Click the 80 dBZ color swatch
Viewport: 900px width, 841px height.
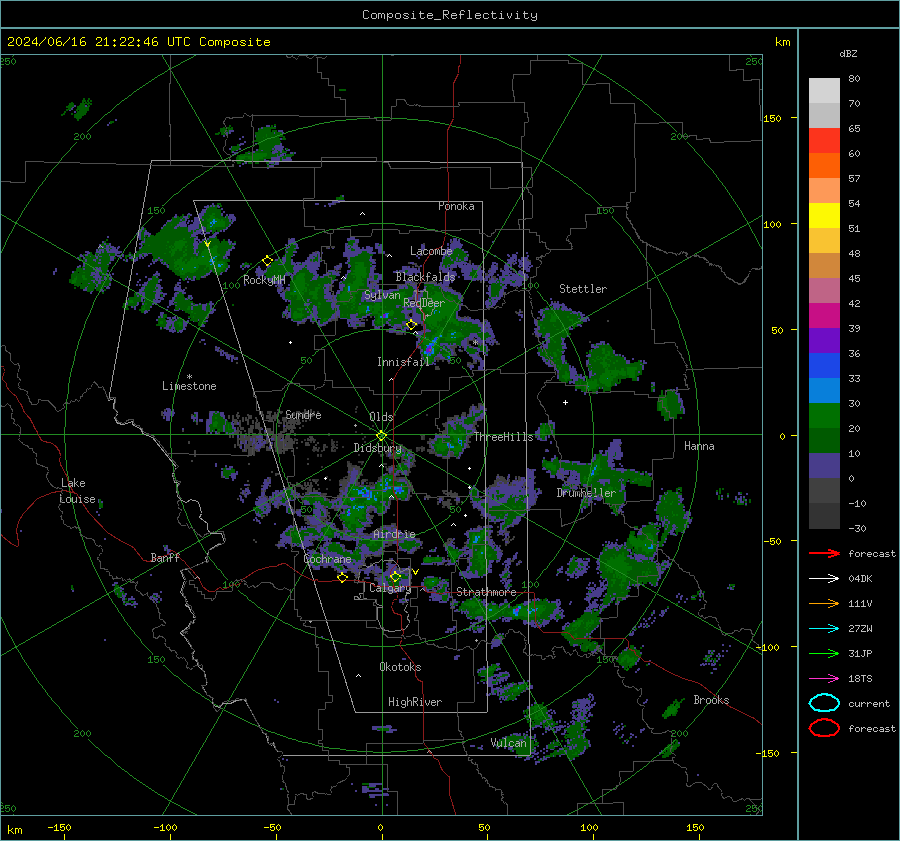click(824, 91)
